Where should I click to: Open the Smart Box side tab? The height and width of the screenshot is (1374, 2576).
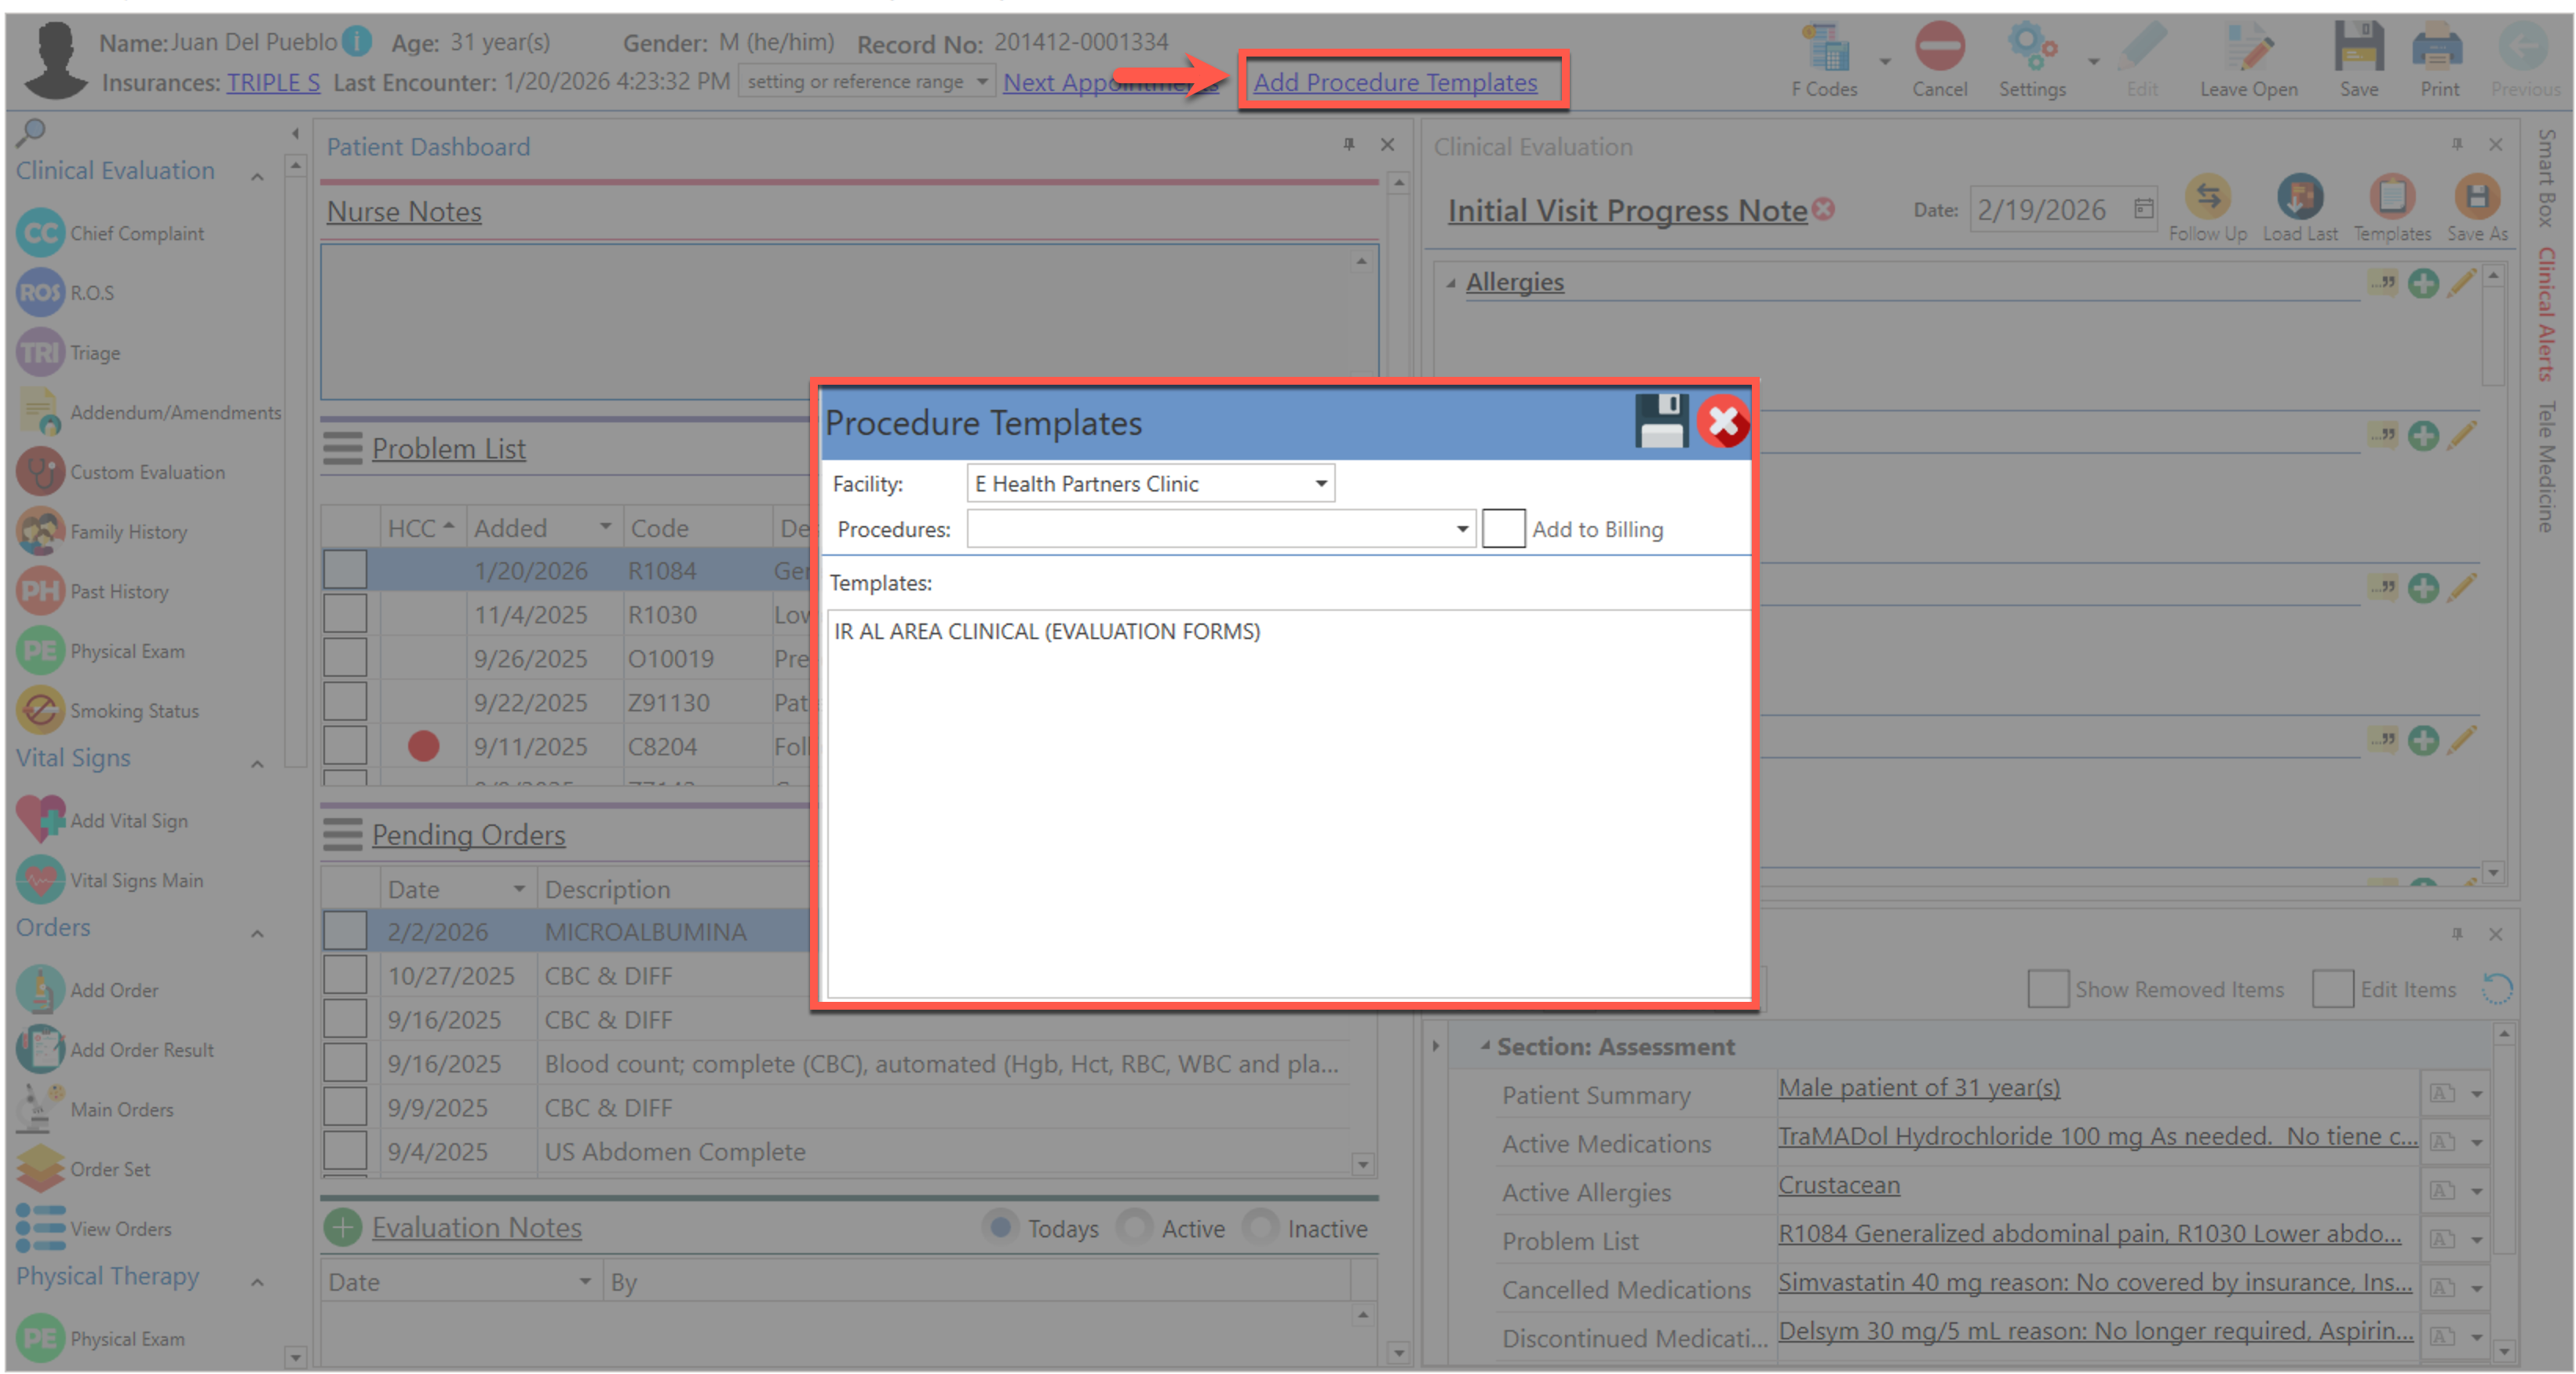[2546, 178]
